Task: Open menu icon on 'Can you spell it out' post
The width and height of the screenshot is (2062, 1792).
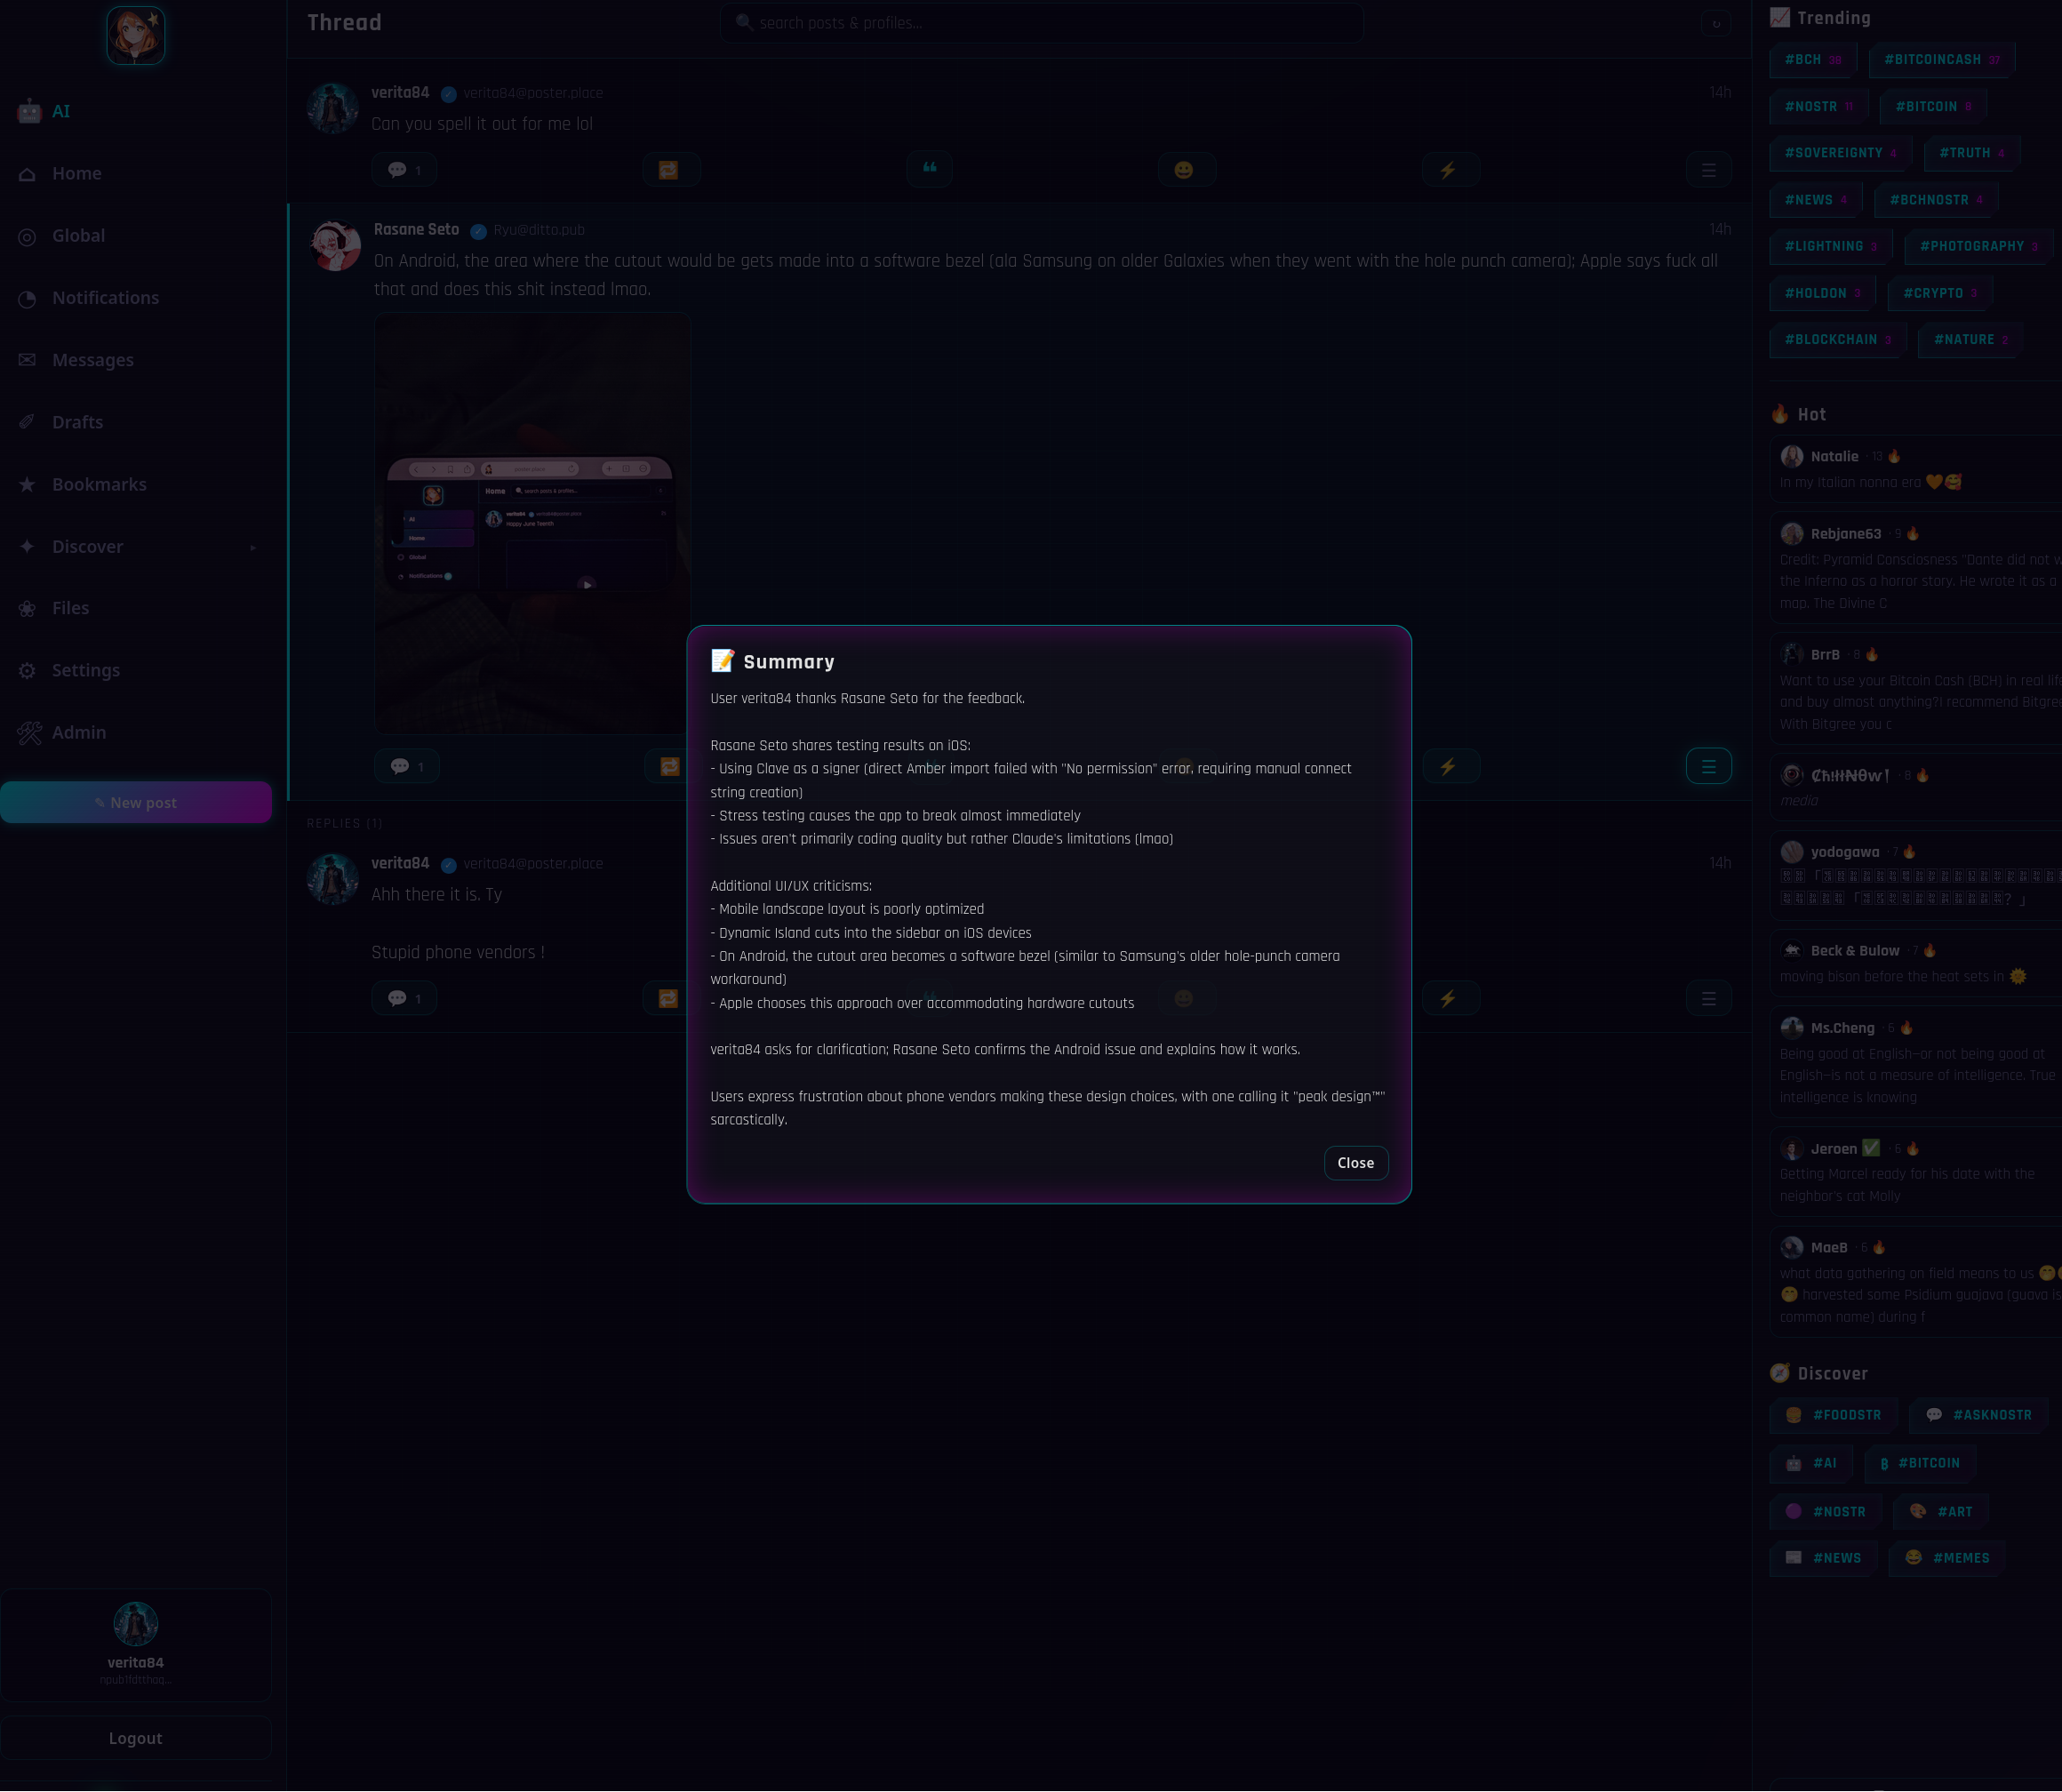Action: (x=1709, y=170)
